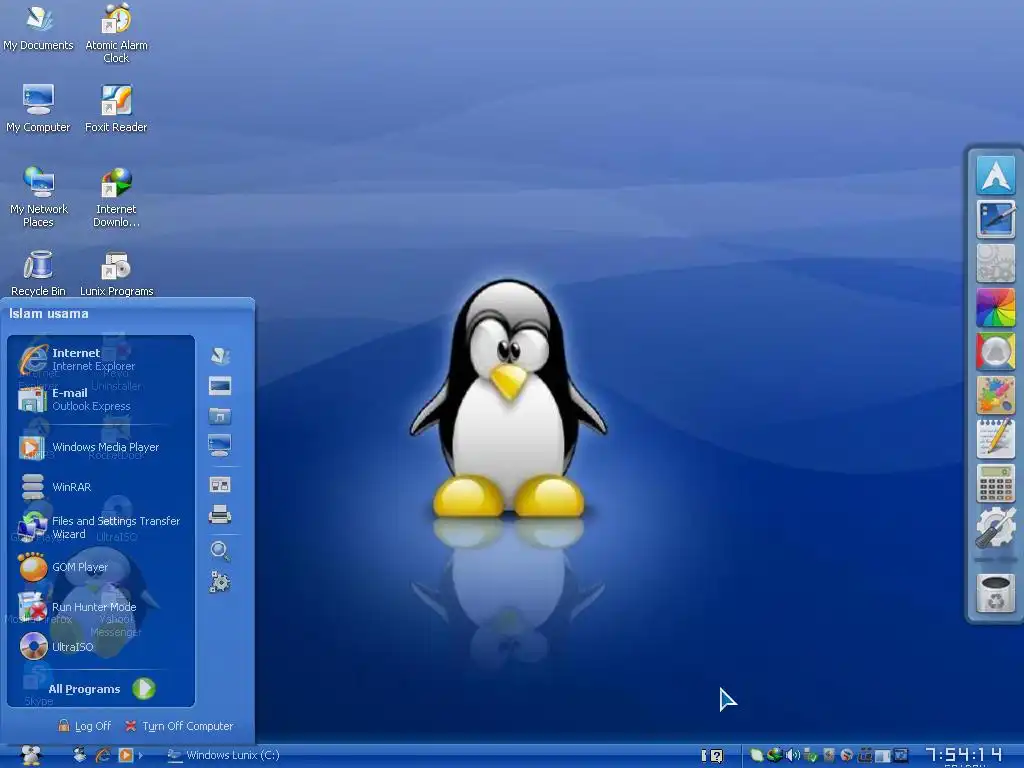Launch Windows Media Player from start menu

pos(89,447)
